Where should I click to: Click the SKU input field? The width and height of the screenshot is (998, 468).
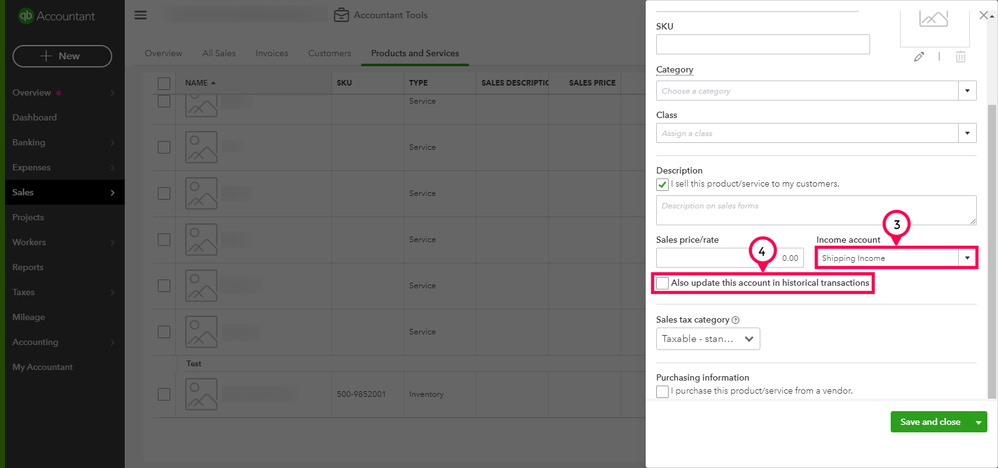(762, 44)
